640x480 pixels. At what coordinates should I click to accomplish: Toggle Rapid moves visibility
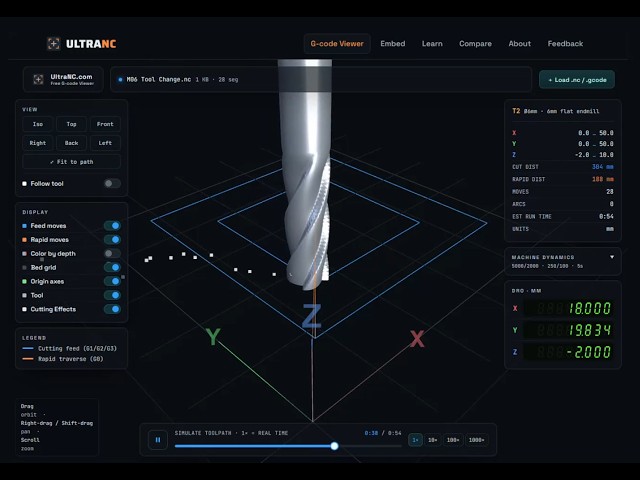click(x=112, y=240)
